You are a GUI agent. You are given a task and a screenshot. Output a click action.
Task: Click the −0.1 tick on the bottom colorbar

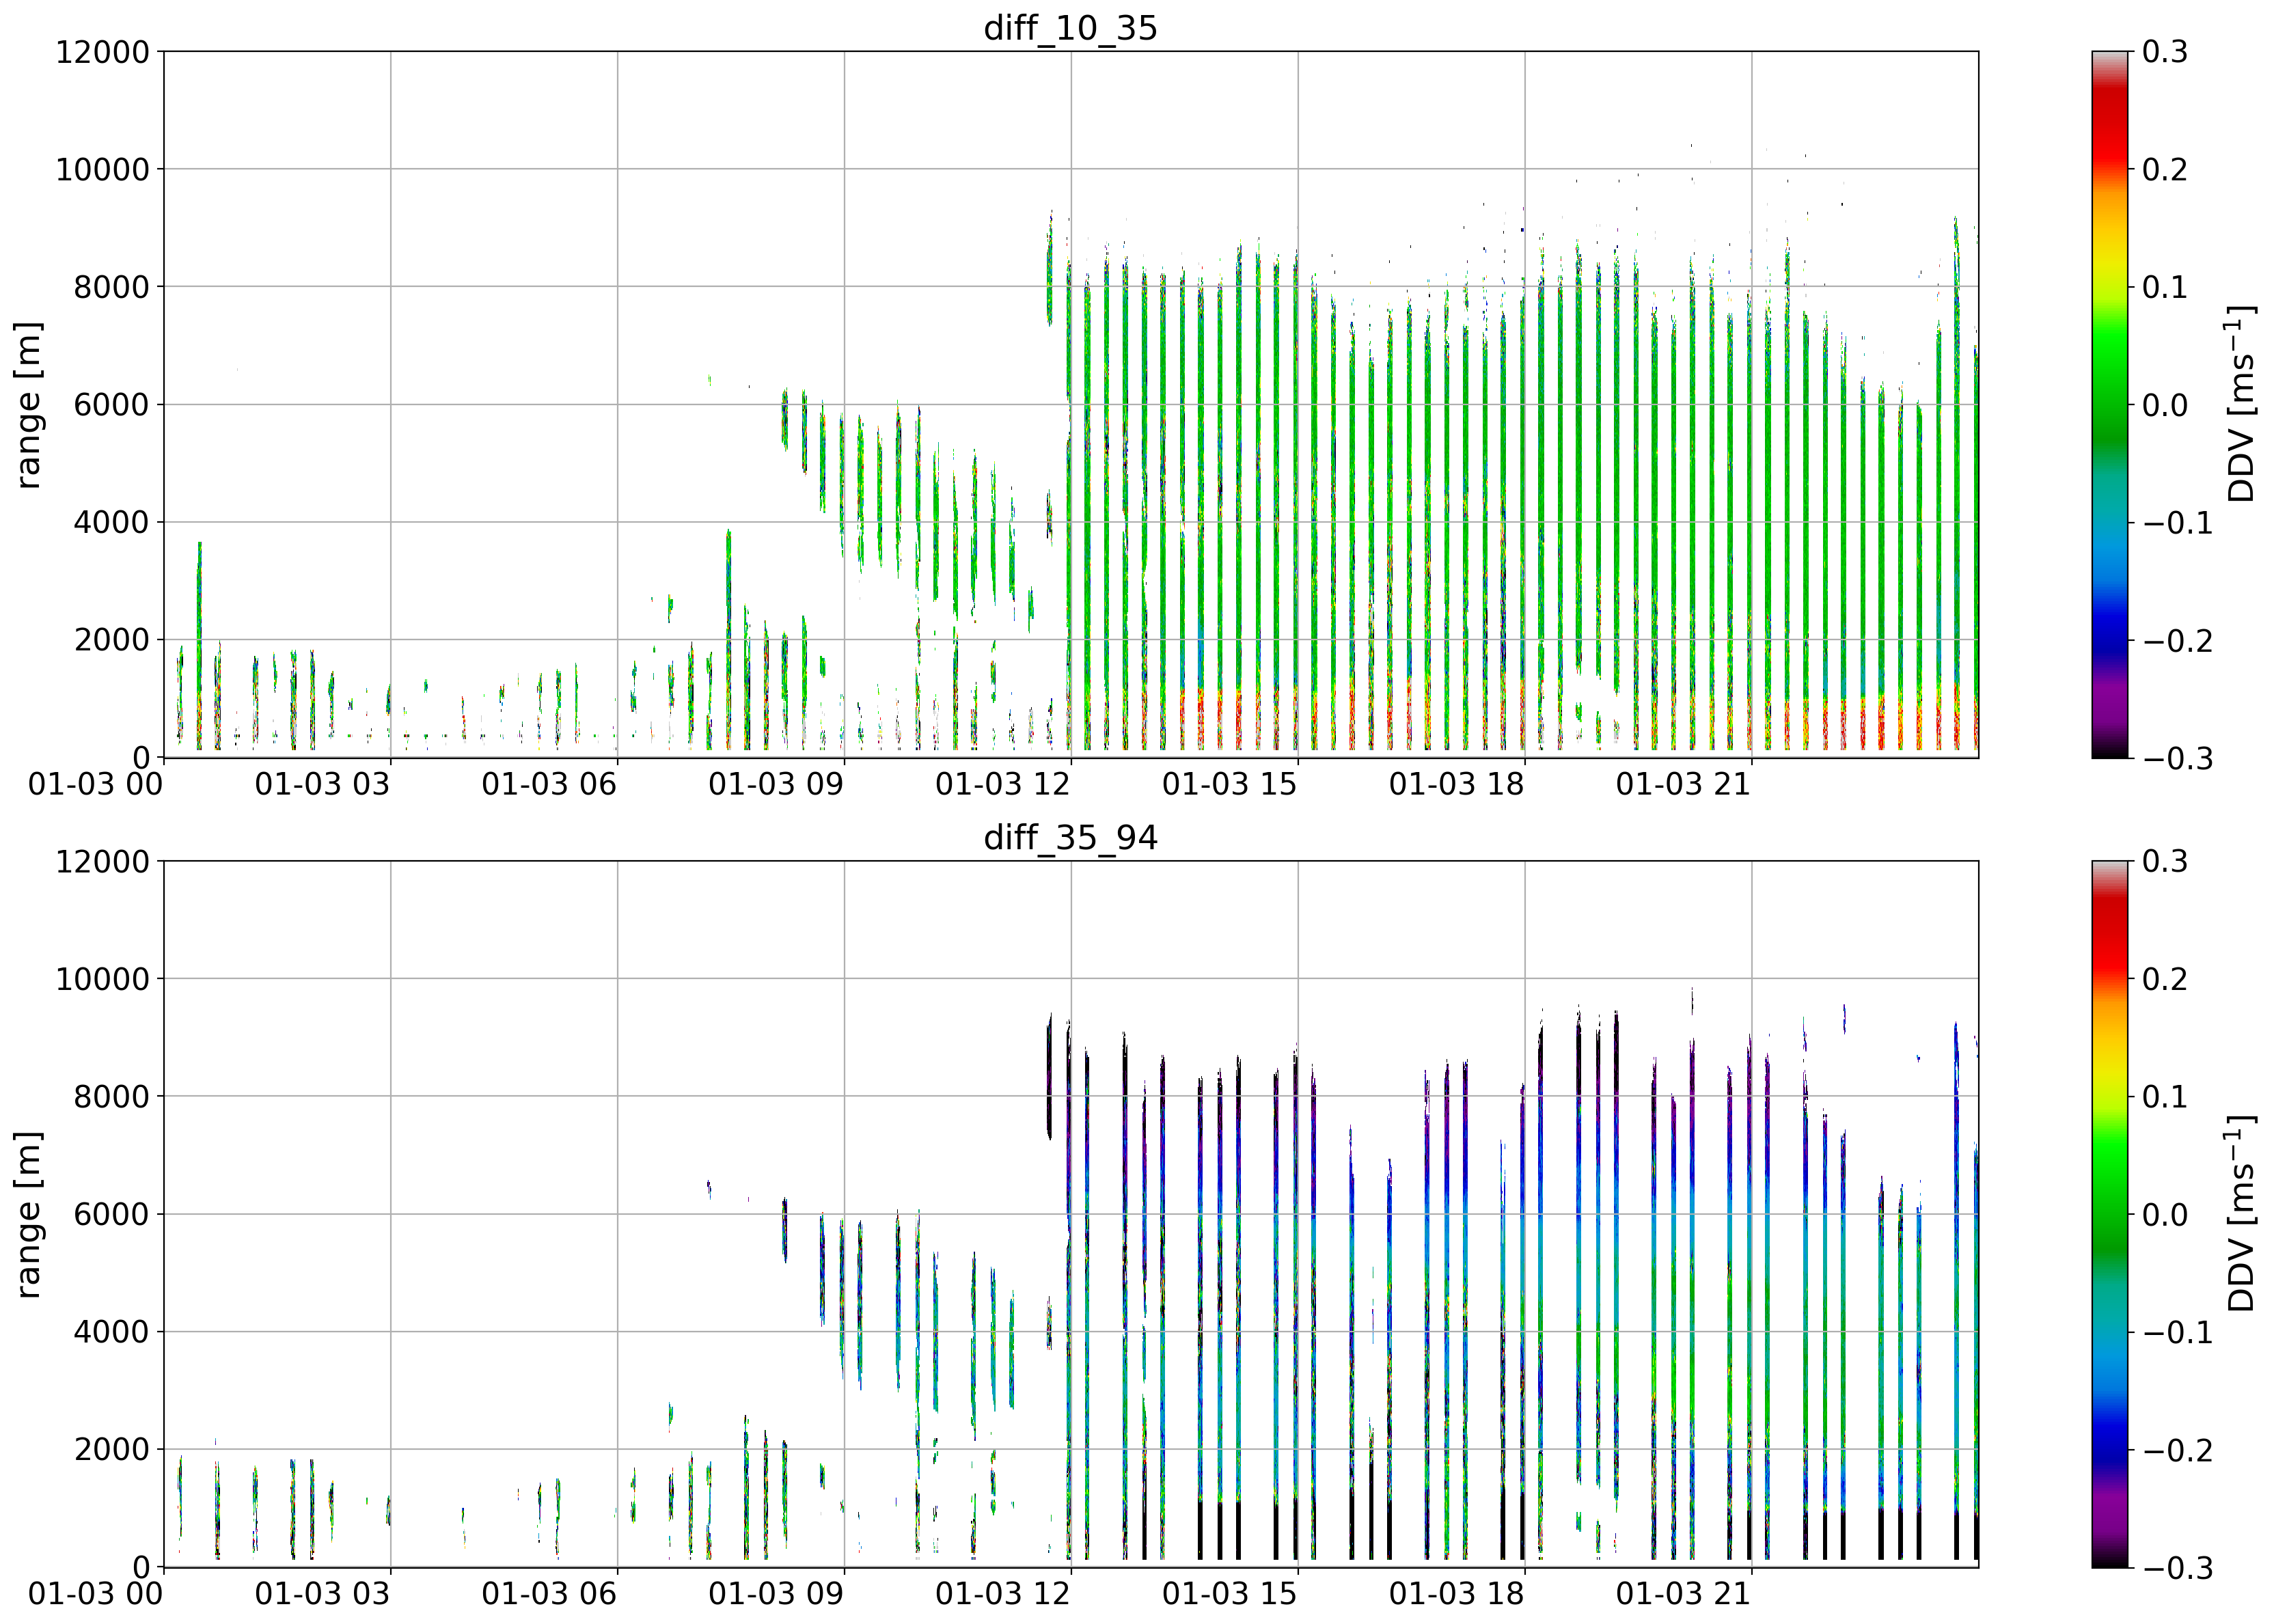2177,1332
